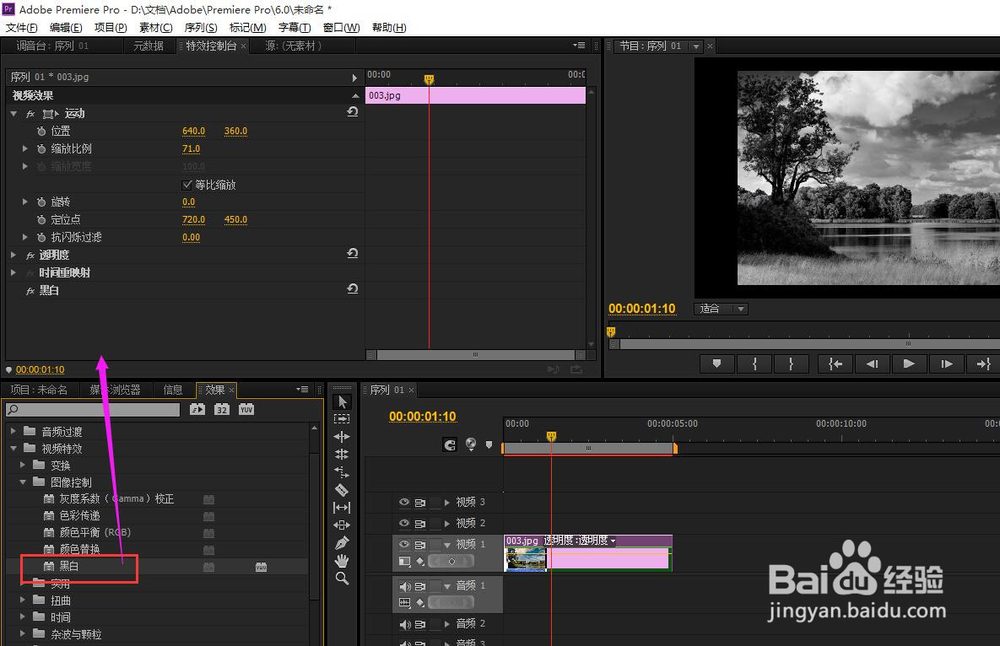Play the sequence in program monitor
This screenshot has height=646, width=1000.
click(x=909, y=363)
